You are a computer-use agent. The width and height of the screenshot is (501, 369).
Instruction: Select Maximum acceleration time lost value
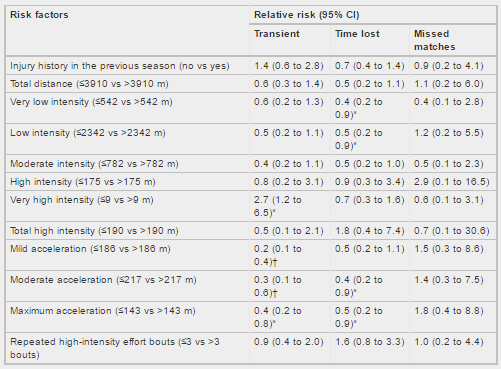[x=359, y=317]
